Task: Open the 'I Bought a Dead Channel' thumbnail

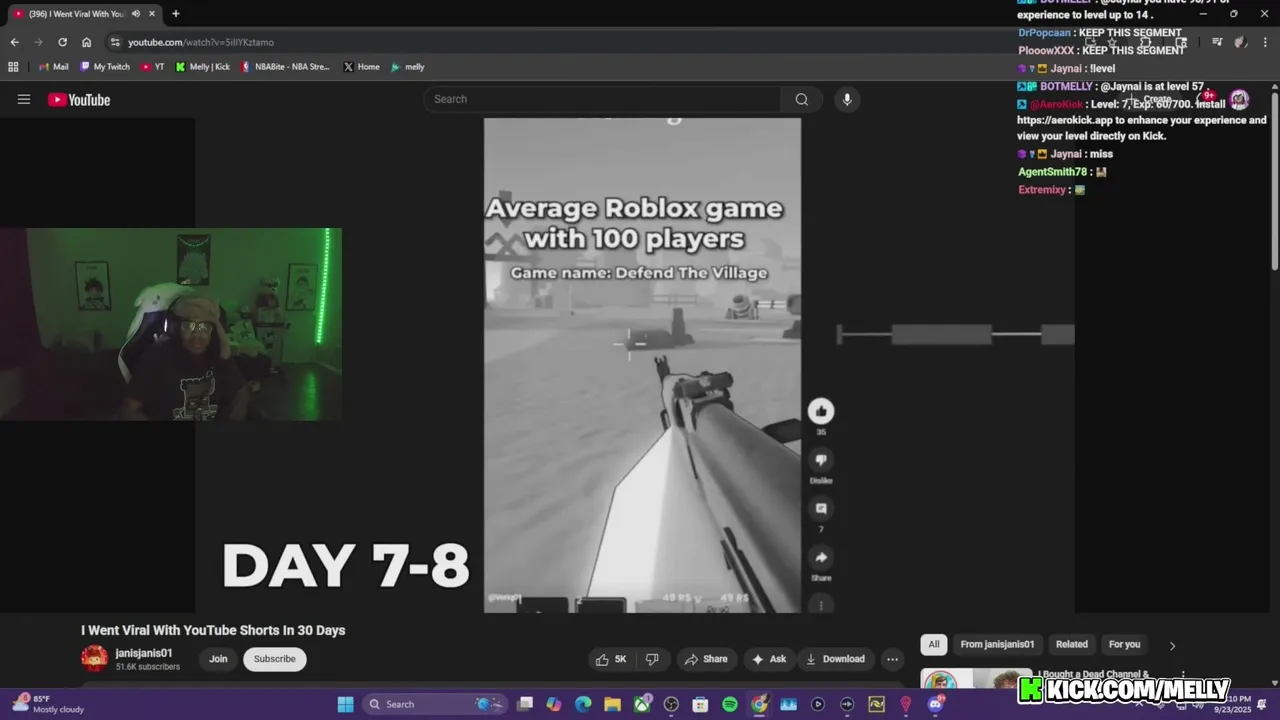Action: coord(976,680)
